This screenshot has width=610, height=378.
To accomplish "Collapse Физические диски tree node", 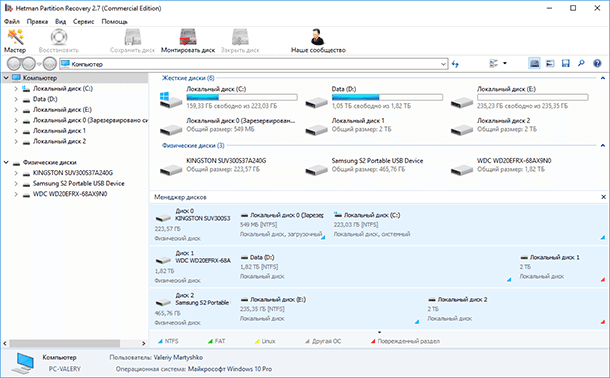I will [x=6, y=162].
